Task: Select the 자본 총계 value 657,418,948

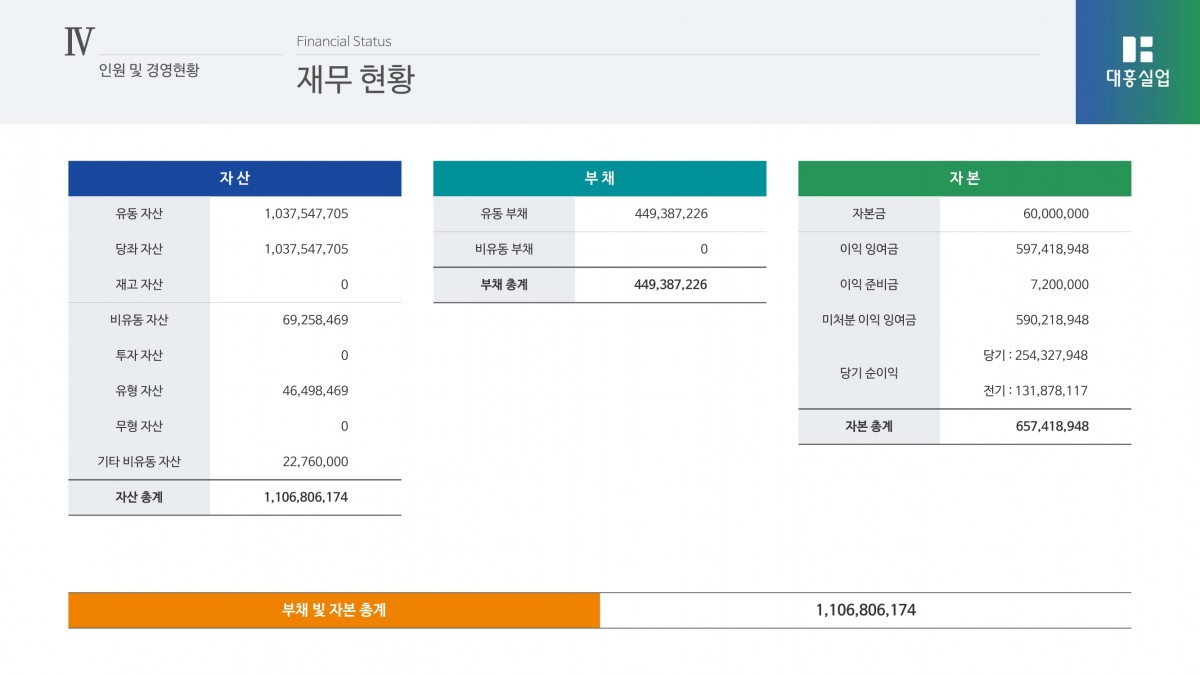Action: click(1051, 426)
